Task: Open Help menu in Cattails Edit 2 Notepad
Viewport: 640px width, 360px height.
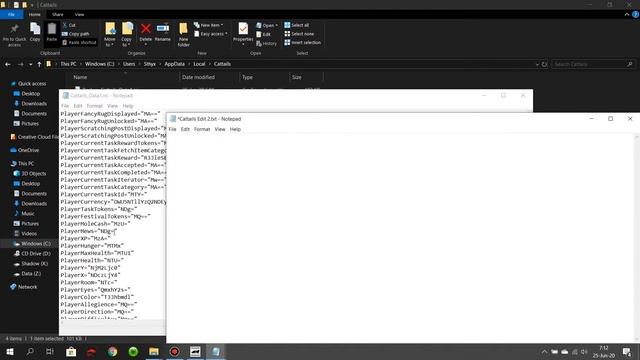Action: (x=235, y=129)
